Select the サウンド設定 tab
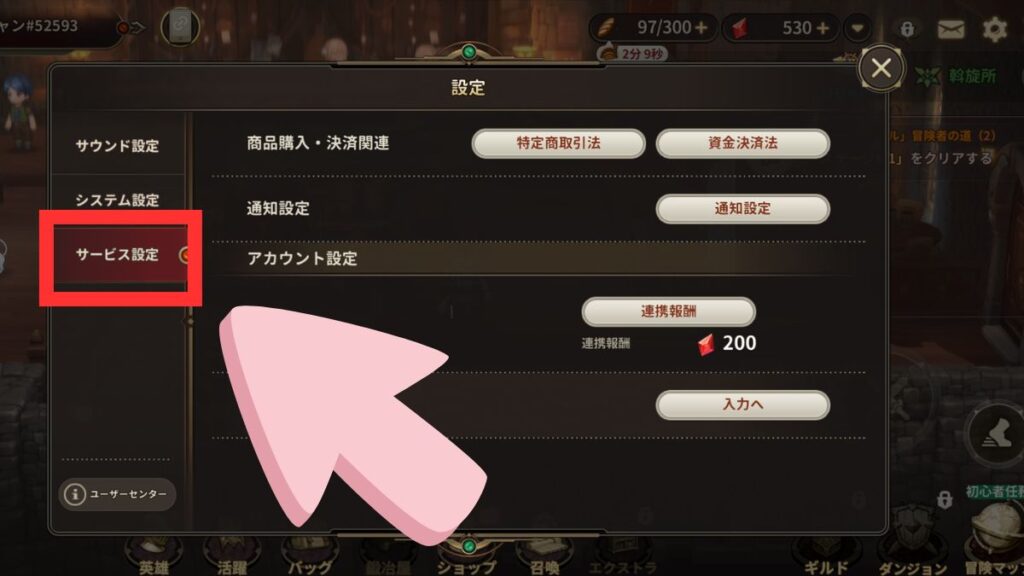This screenshot has height=576, width=1024. click(x=118, y=146)
